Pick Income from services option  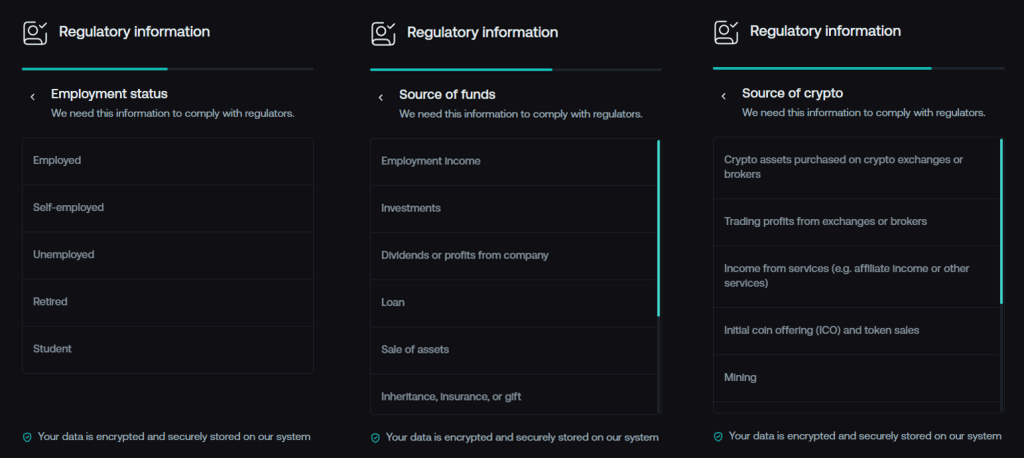coord(856,277)
